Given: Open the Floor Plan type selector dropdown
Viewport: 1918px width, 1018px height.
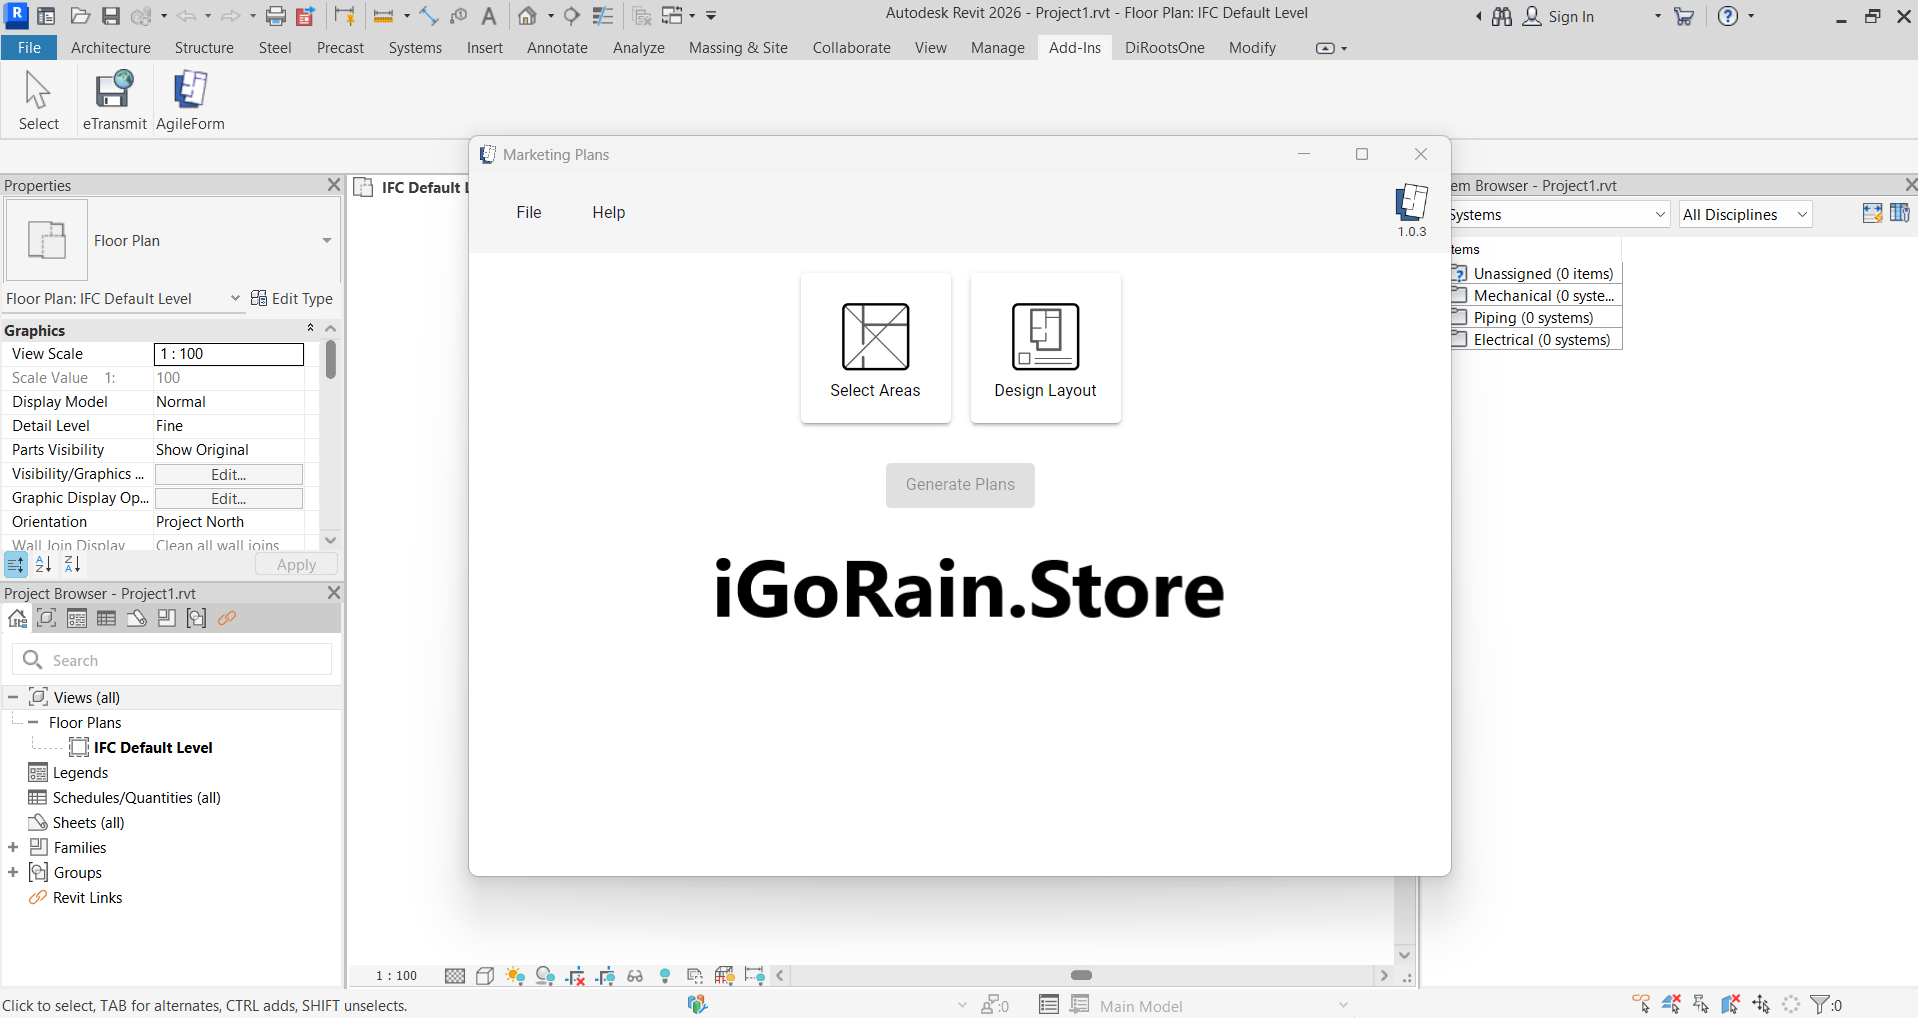Looking at the screenshot, I should pos(326,241).
